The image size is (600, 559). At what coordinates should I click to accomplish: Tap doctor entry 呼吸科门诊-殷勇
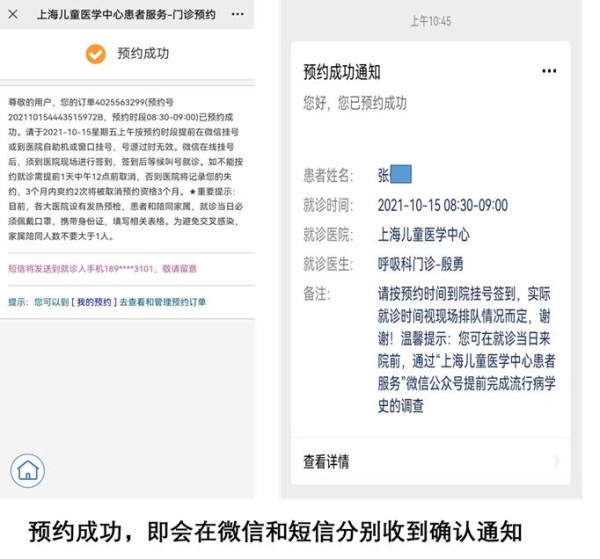point(421,264)
